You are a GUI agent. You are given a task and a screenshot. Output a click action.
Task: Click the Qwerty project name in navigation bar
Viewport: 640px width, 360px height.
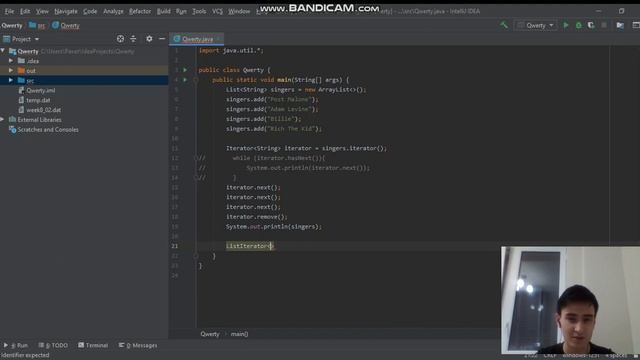(x=12, y=25)
